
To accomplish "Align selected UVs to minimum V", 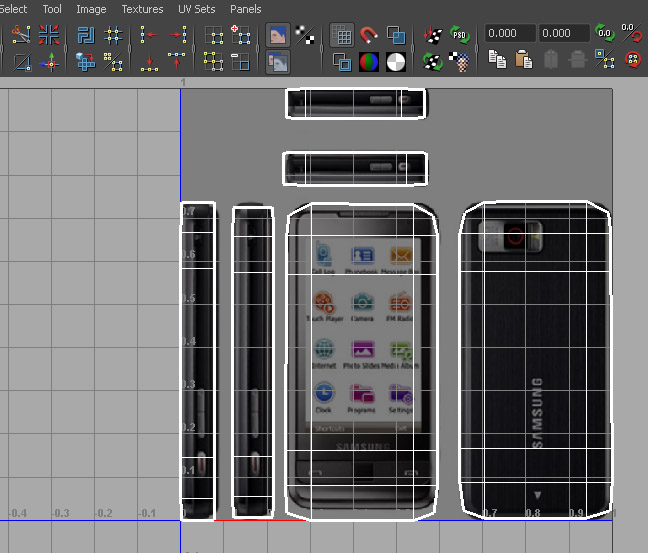I will point(149,62).
